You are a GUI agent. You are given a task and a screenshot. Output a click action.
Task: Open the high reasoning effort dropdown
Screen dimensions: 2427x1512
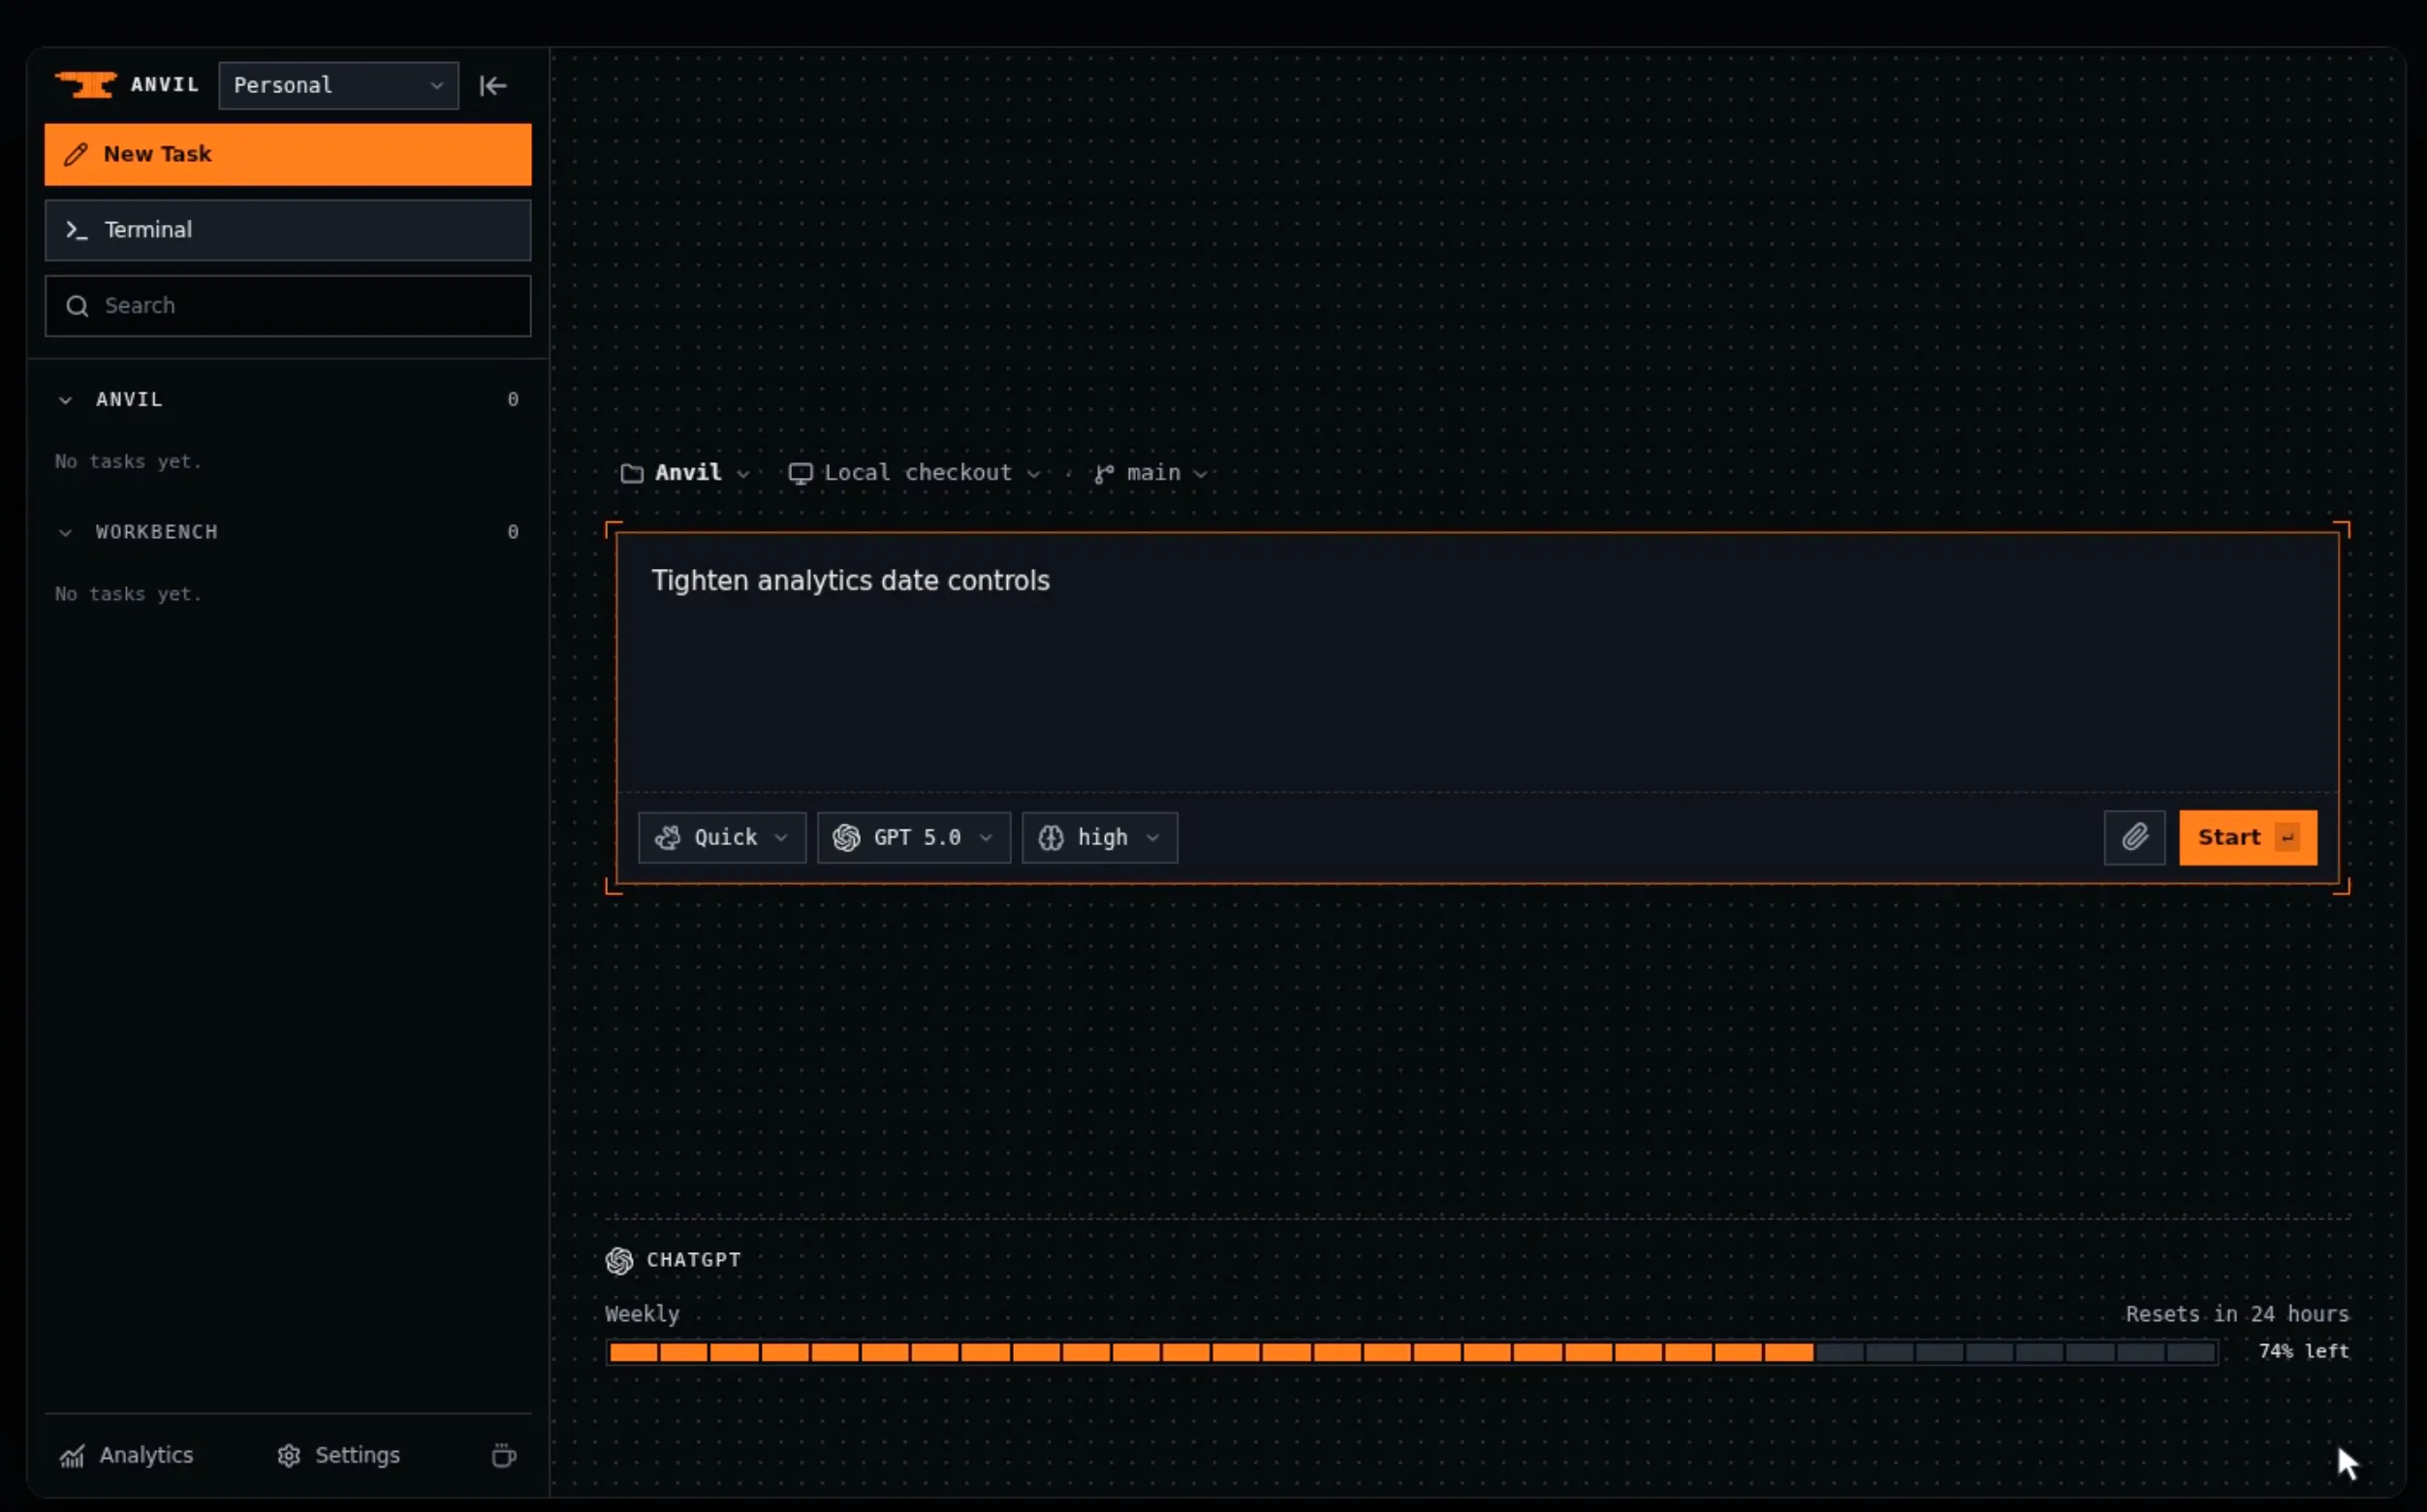click(1099, 837)
